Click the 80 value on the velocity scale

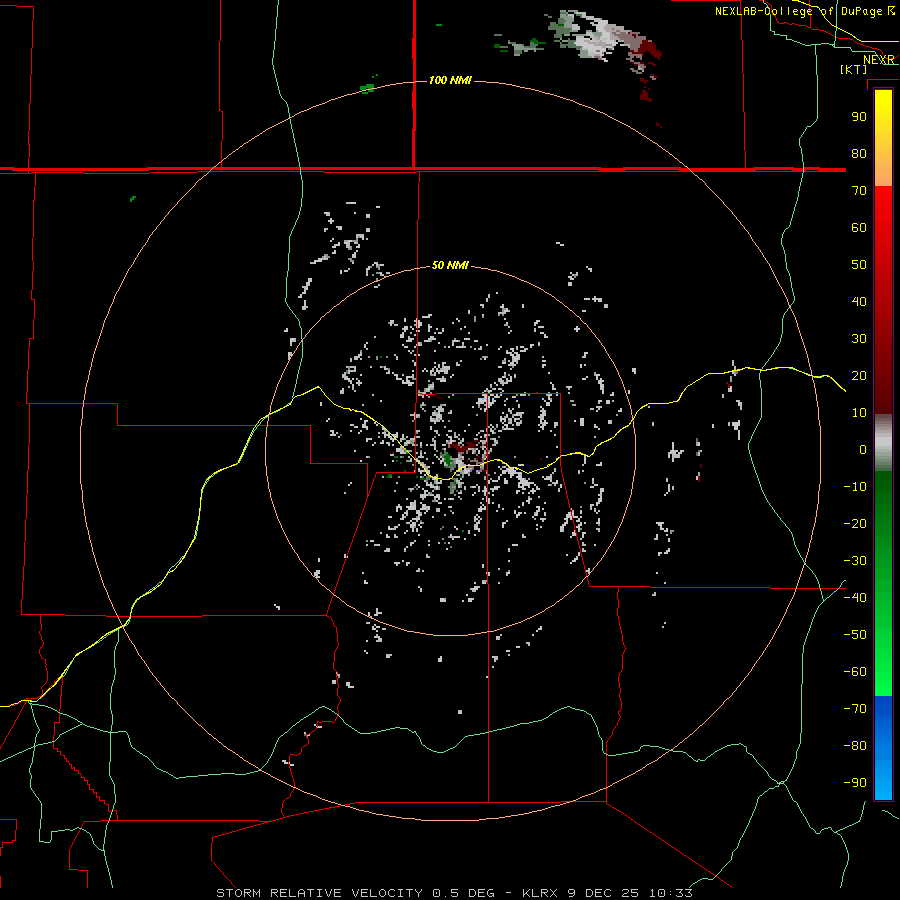(859, 154)
